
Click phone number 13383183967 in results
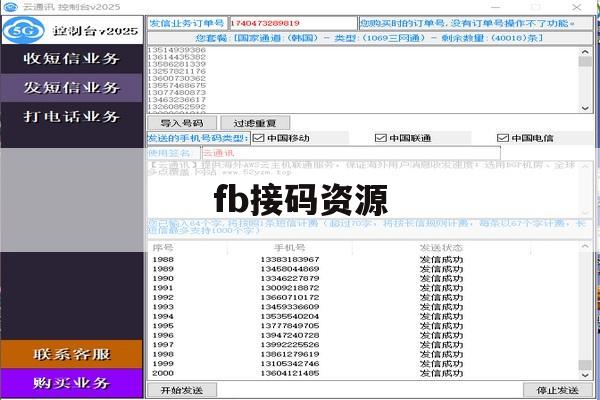(x=290, y=260)
